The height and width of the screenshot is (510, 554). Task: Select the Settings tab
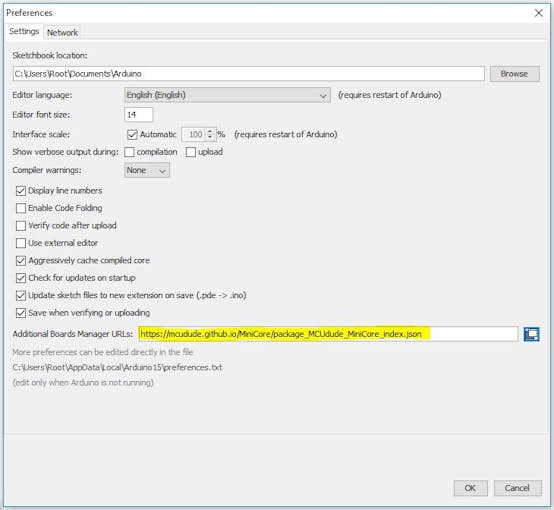coord(24,31)
